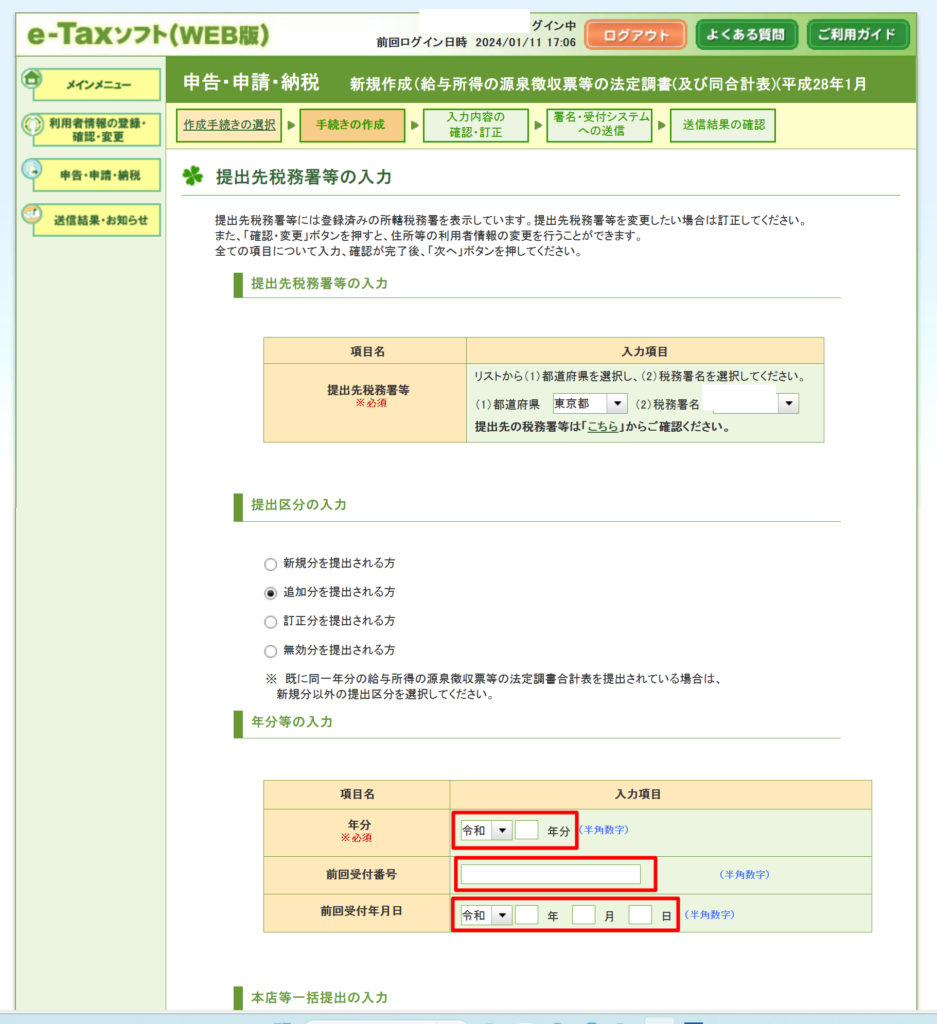This screenshot has height=1024, width=937.
Task: Open the era dropdown for 前回受付年月日
Action: click(485, 915)
